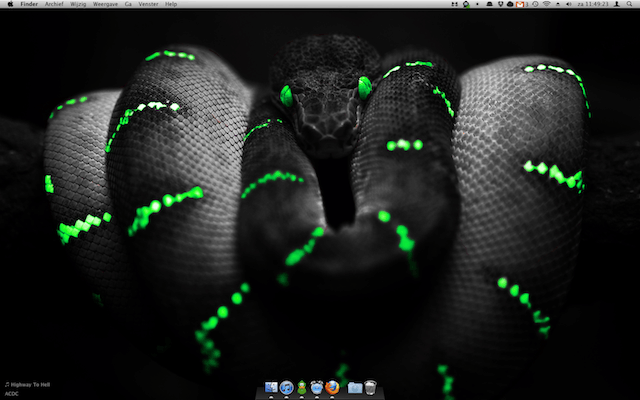640x400 pixels.
Task: Open the Venster menu
Action: click(149, 4)
